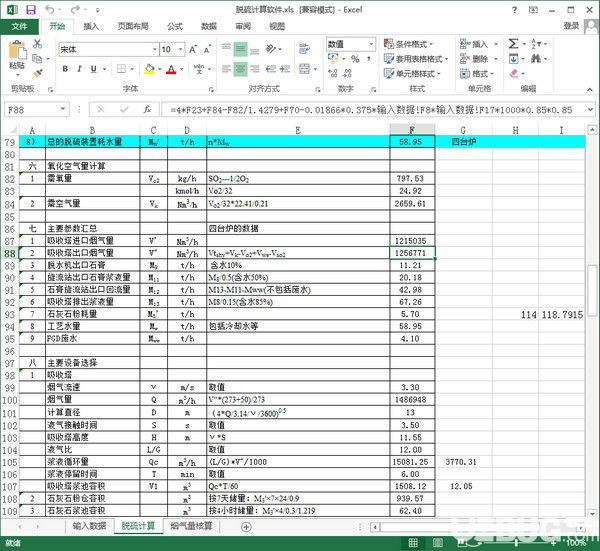Switch to 插入 ribbon tab
600x551 pixels.
(x=91, y=26)
